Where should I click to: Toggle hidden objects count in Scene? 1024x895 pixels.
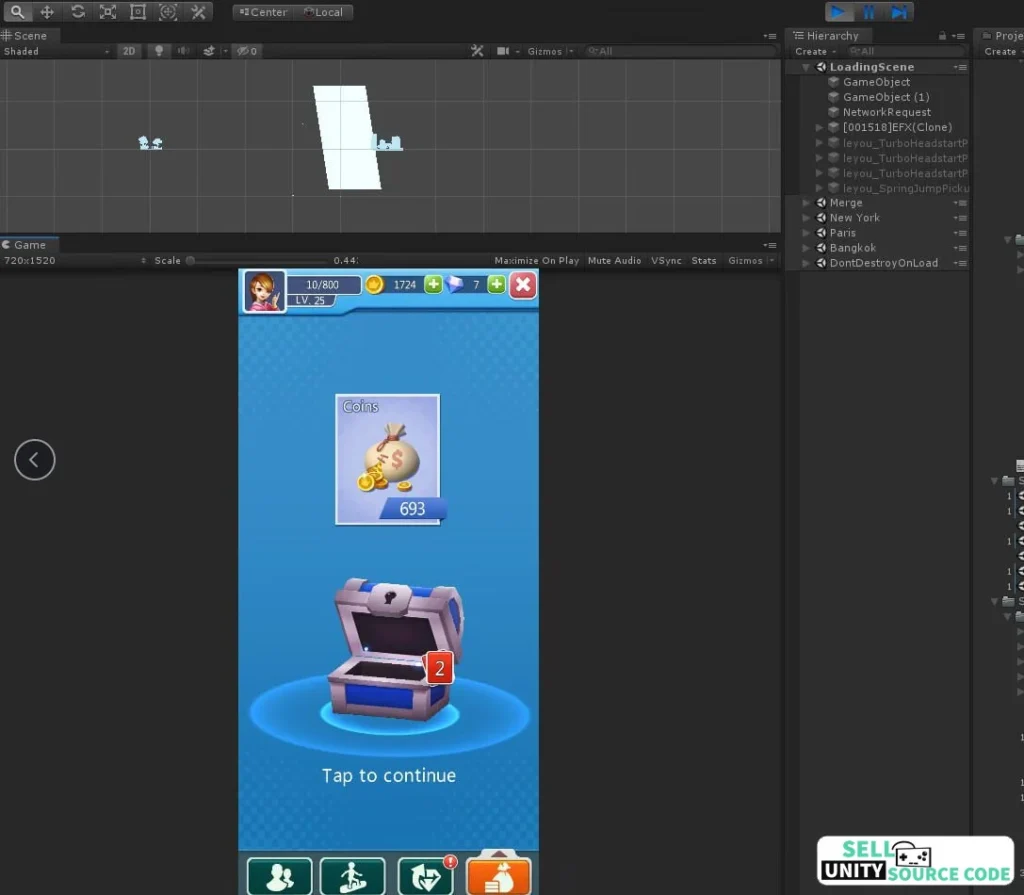[247, 51]
